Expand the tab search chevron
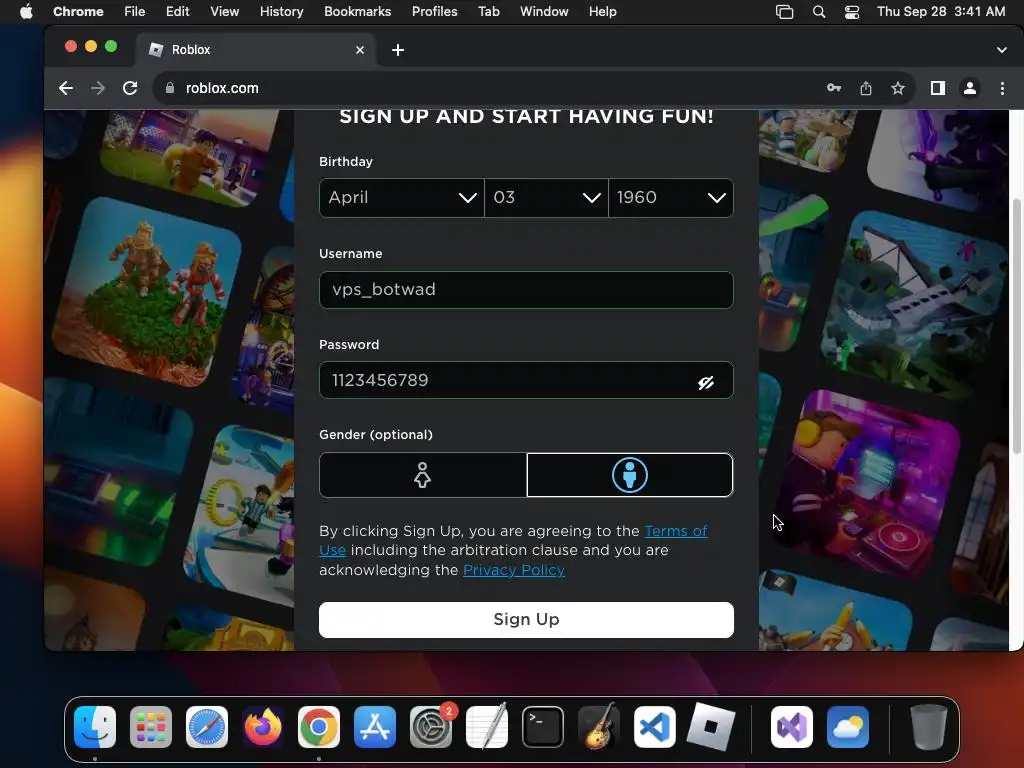 [x=1002, y=50]
